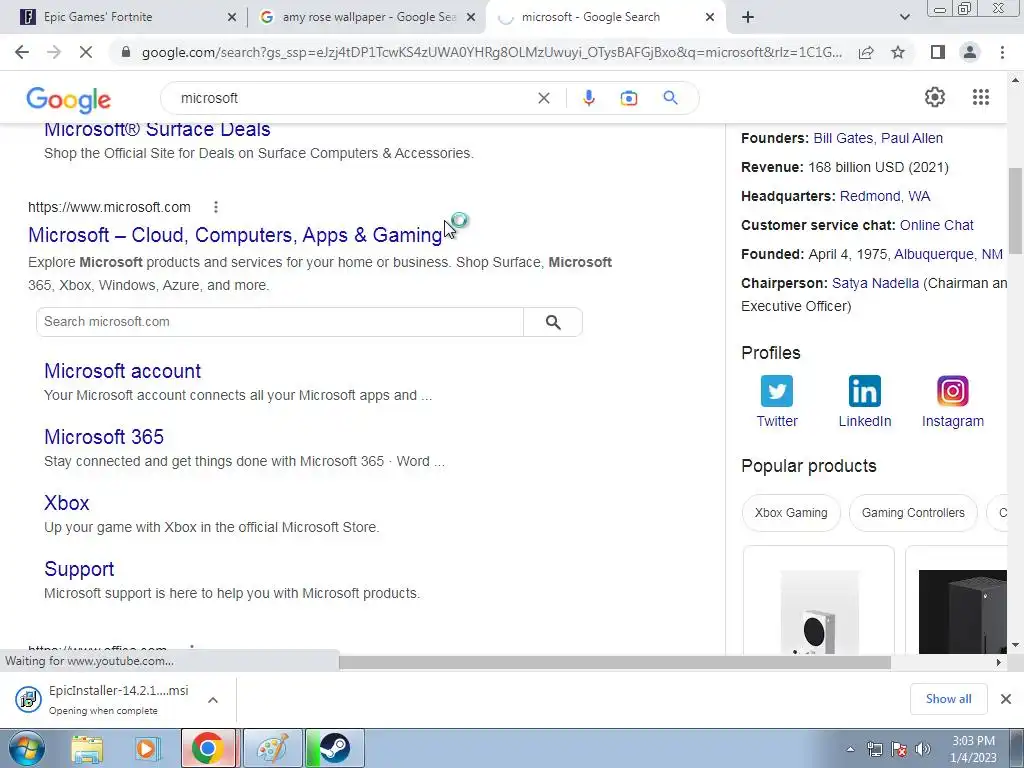The image size is (1024, 768).
Task: Adjust volume from system tray speaker
Action: pyautogui.click(x=923, y=749)
